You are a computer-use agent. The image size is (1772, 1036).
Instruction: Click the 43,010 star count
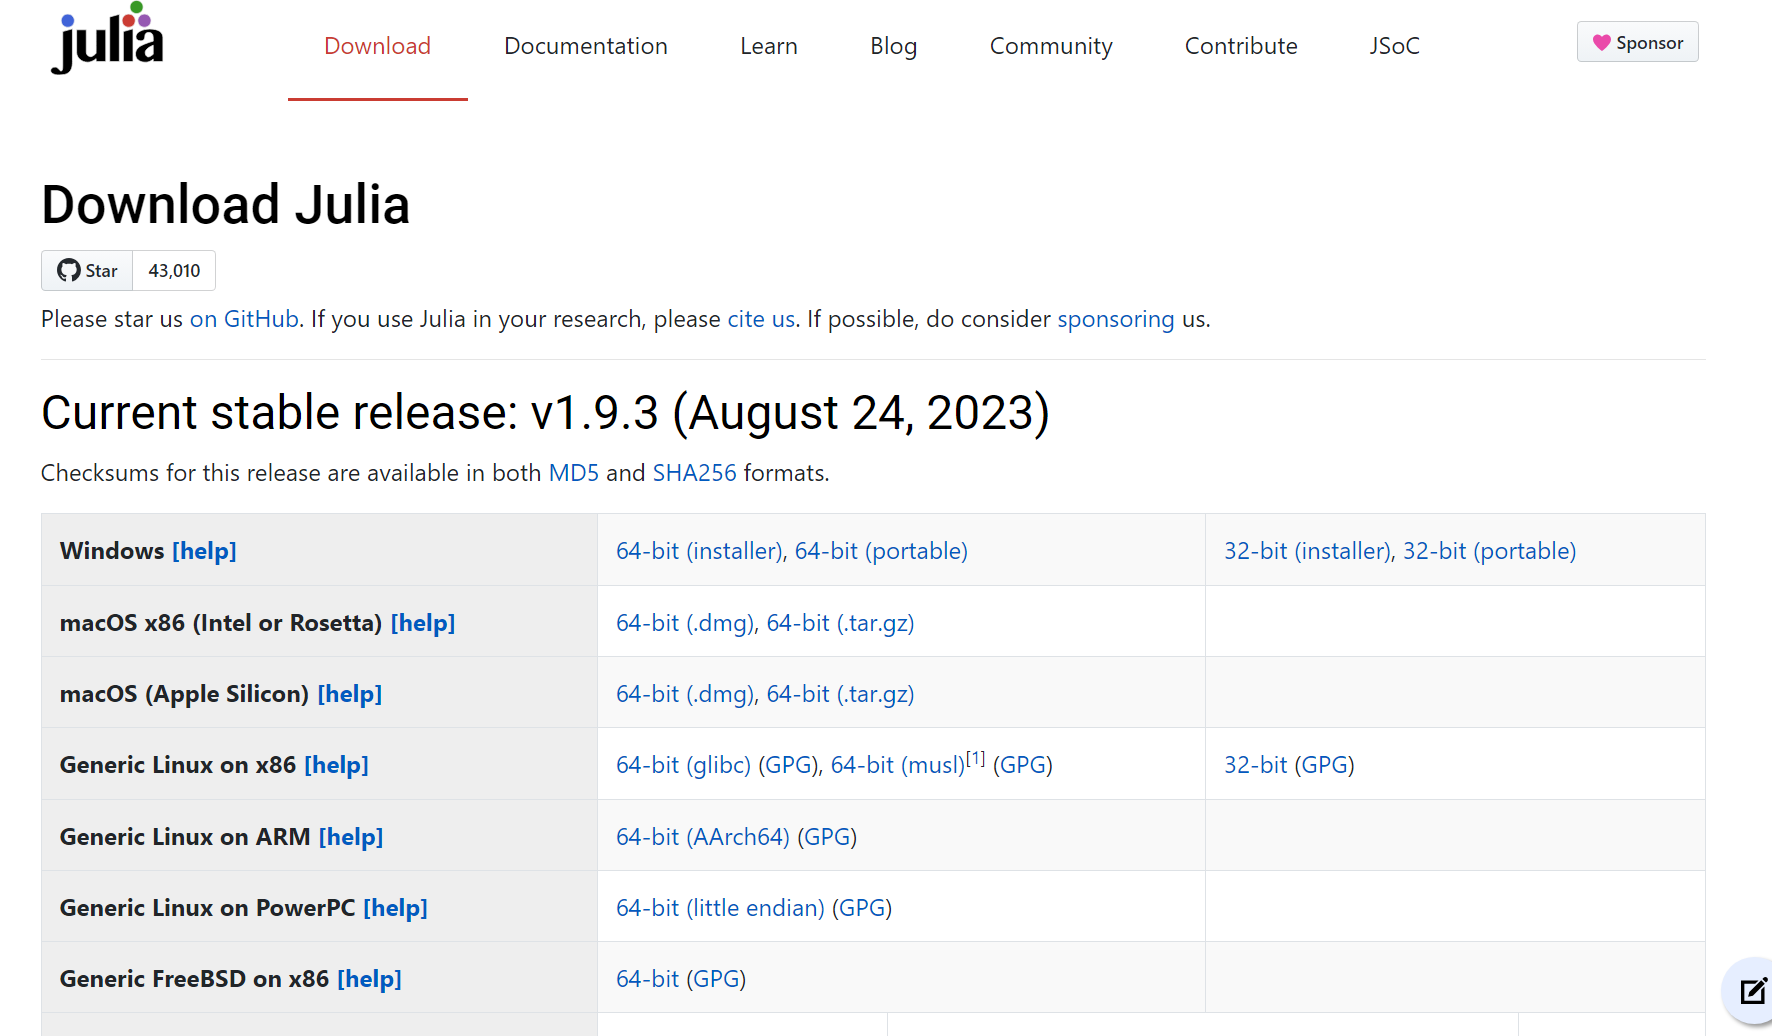174,271
